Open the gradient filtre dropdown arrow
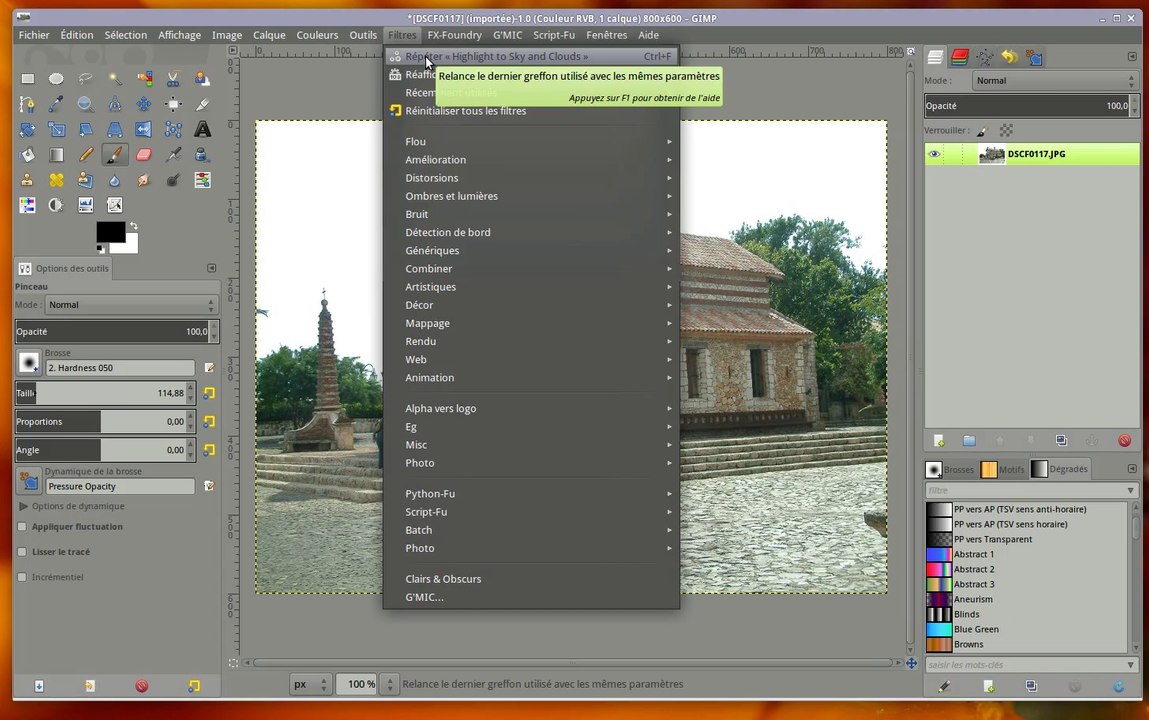1149x720 pixels. click(x=1131, y=491)
